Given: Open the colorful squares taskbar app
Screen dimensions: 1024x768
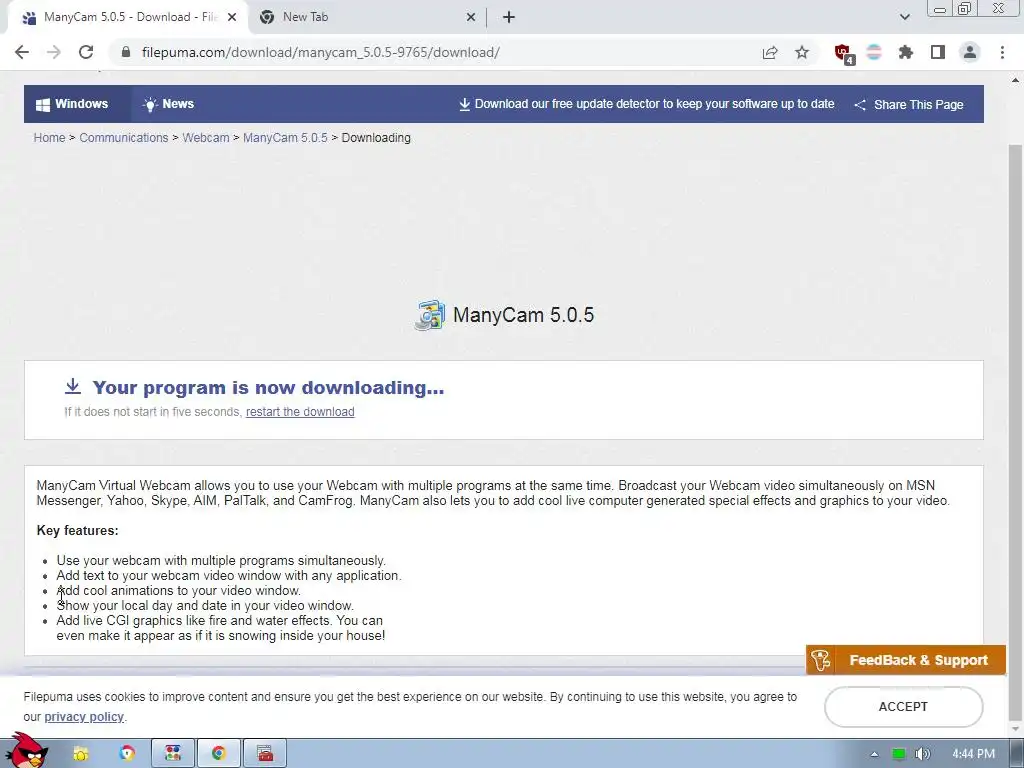Looking at the screenshot, I should pos(173,754).
